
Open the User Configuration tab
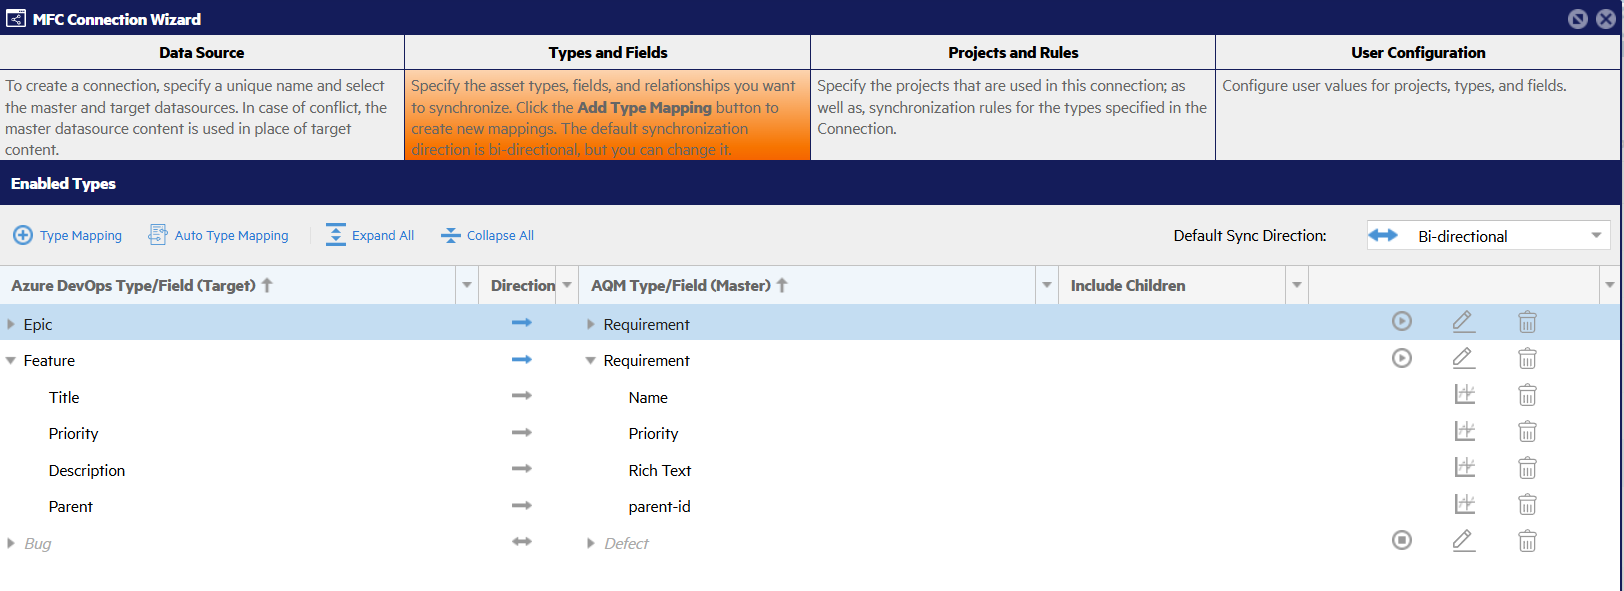[1417, 53]
